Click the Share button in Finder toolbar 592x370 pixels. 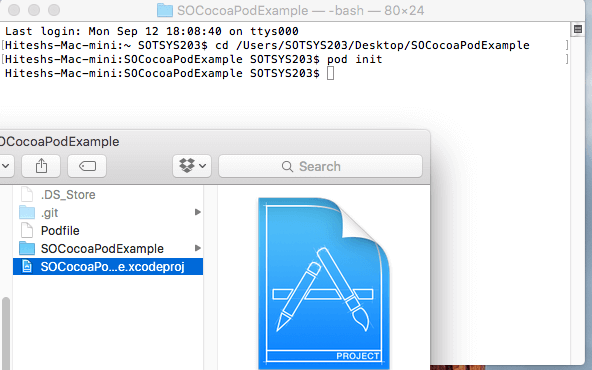click(x=41, y=166)
